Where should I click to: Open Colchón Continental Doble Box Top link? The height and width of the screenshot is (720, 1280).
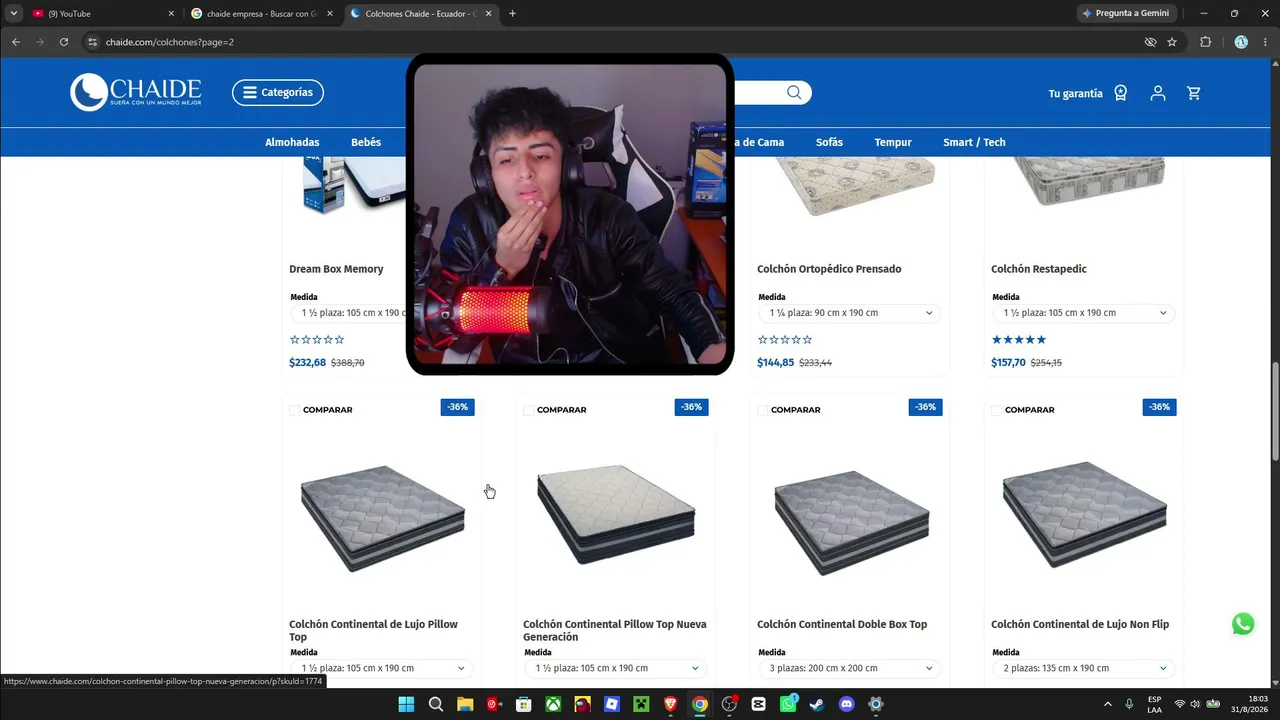842,624
